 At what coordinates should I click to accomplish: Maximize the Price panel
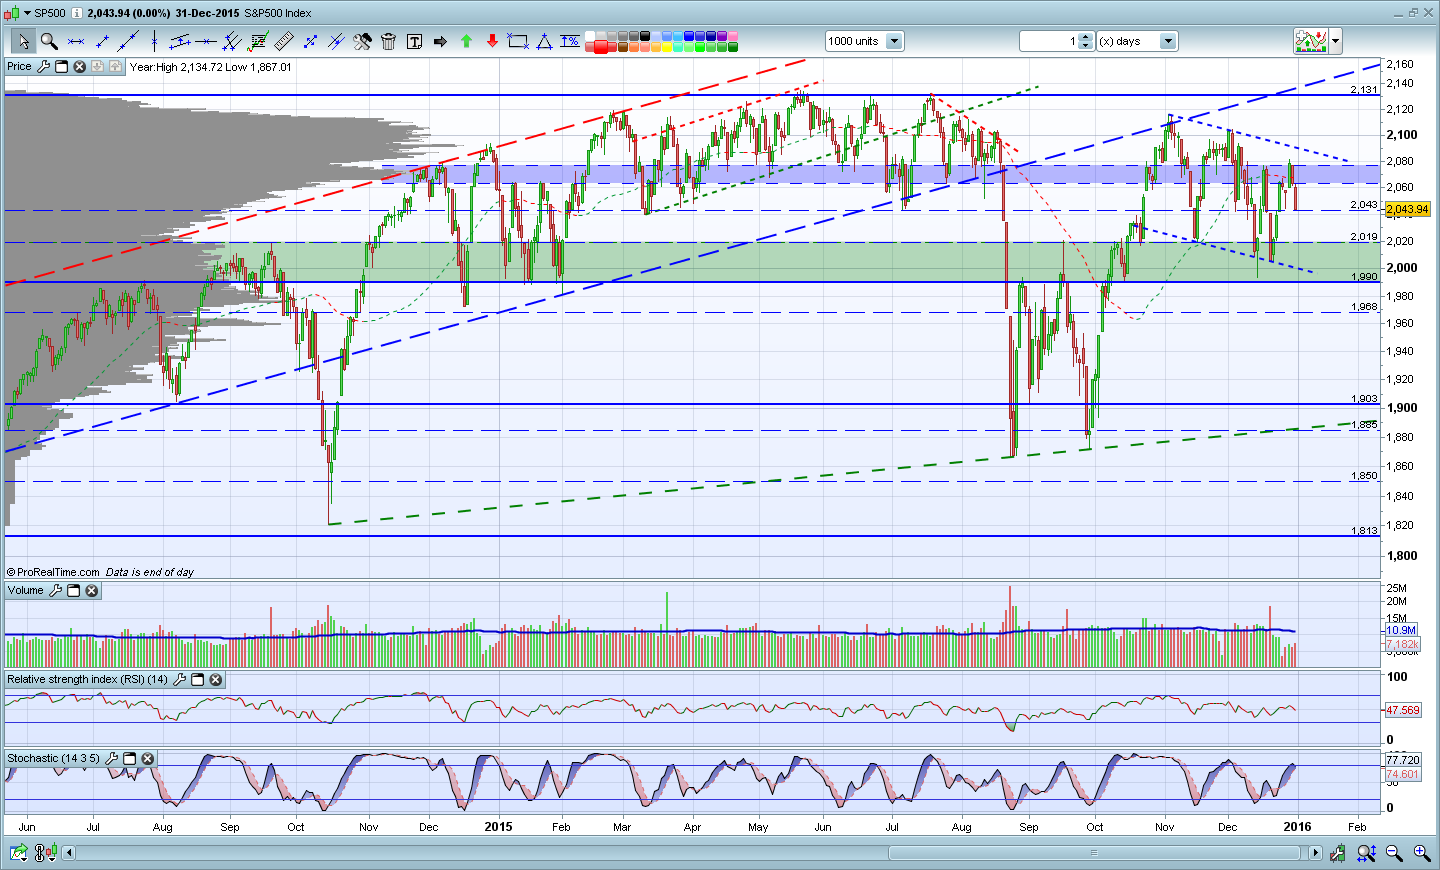pyautogui.click(x=61, y=67)
